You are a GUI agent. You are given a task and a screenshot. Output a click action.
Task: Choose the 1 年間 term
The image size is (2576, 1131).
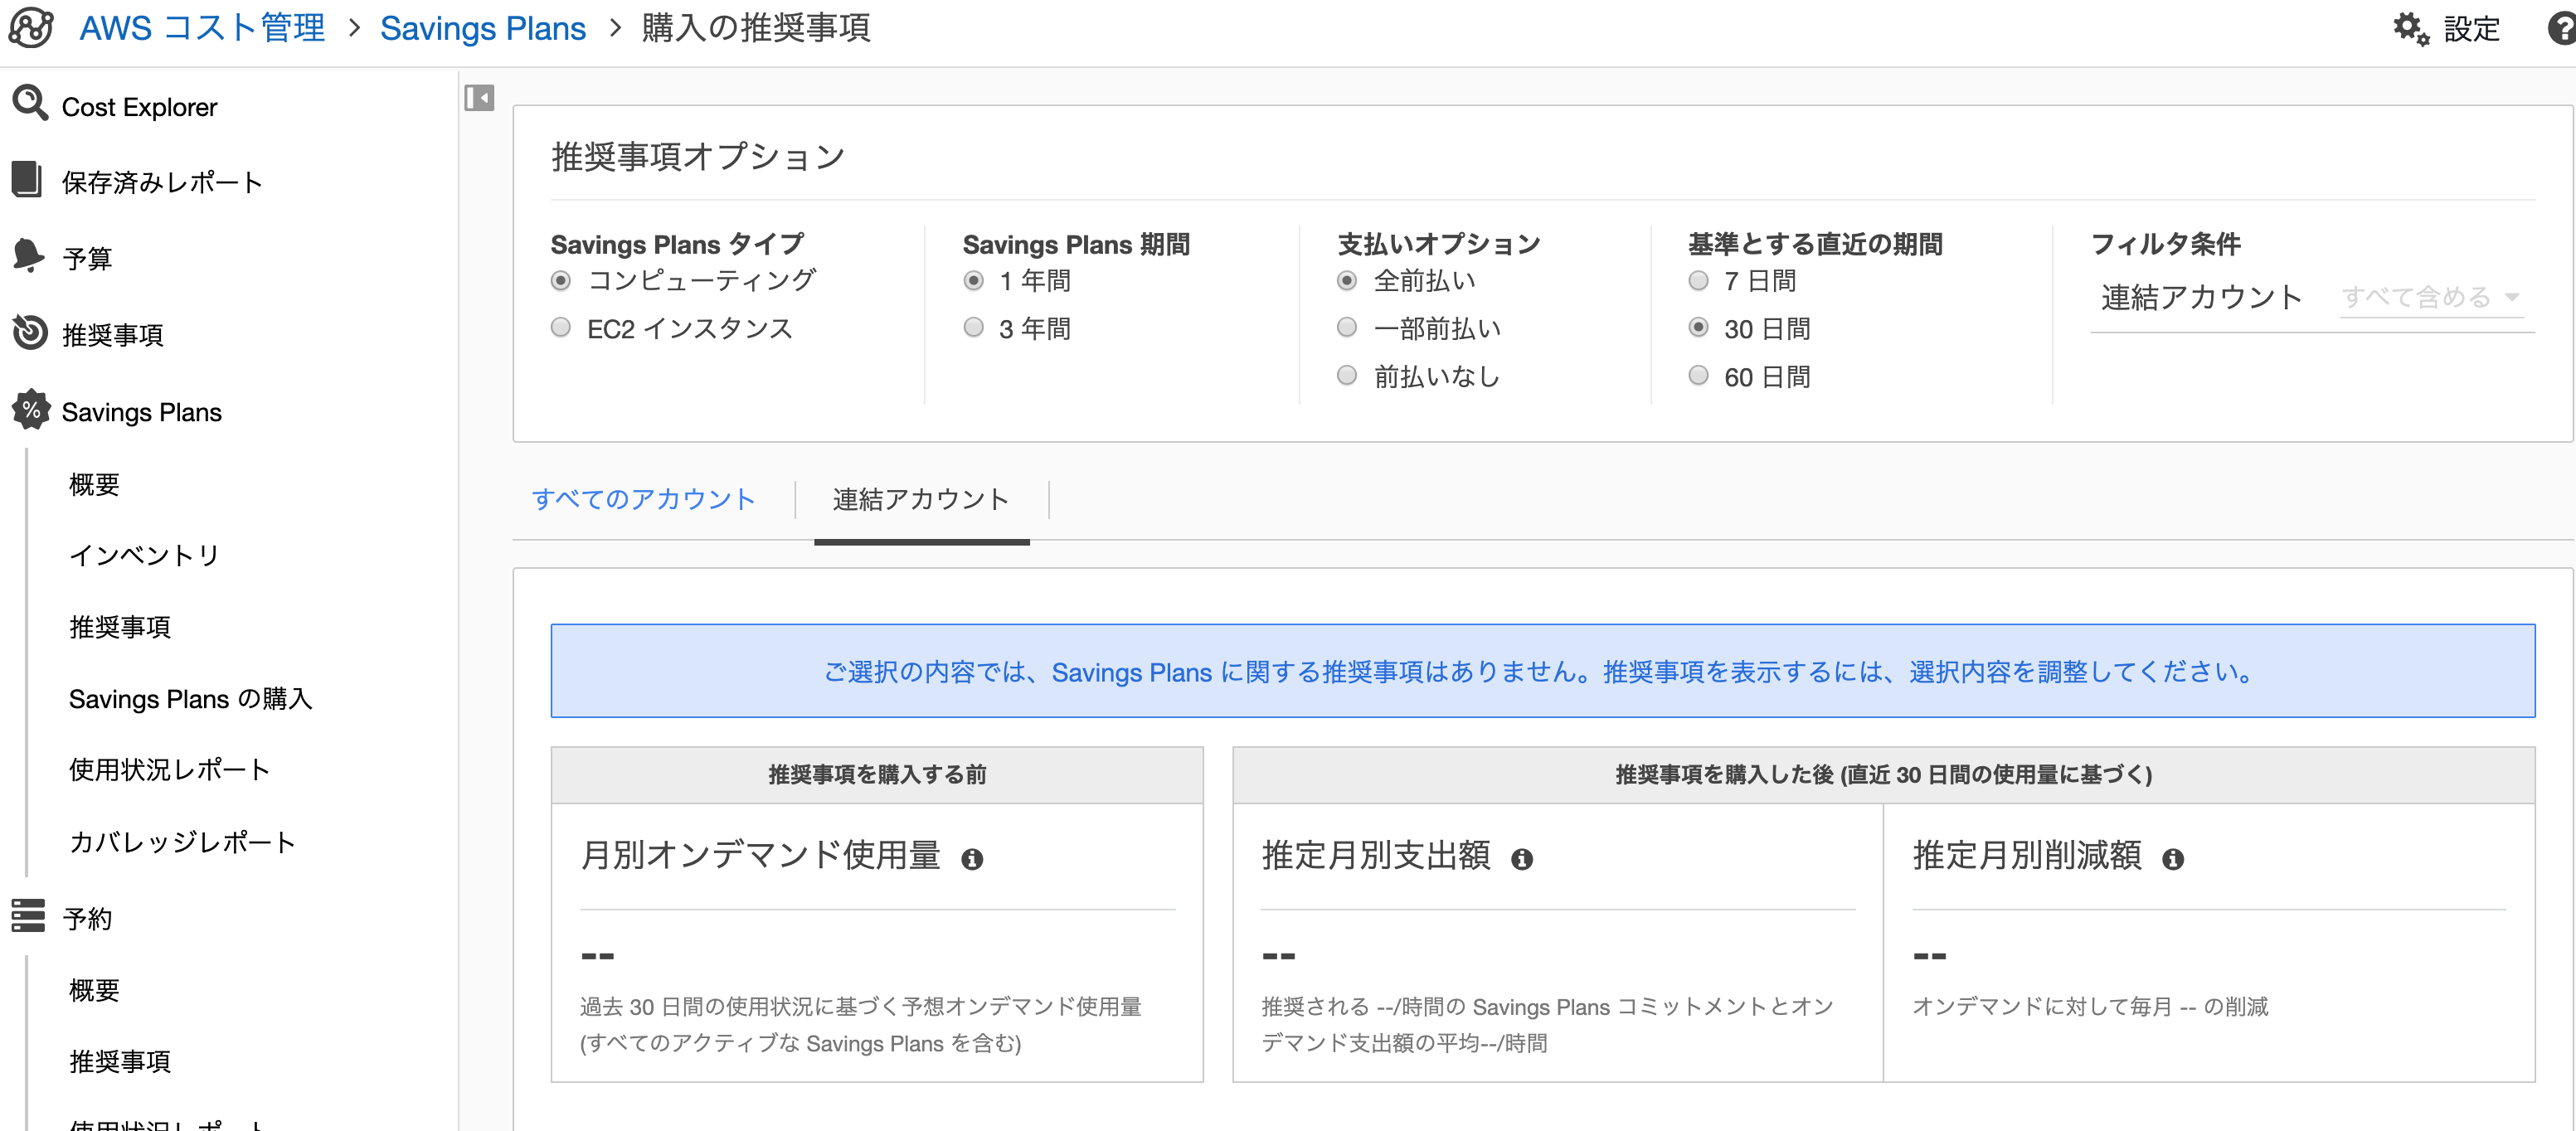(973, 281)
